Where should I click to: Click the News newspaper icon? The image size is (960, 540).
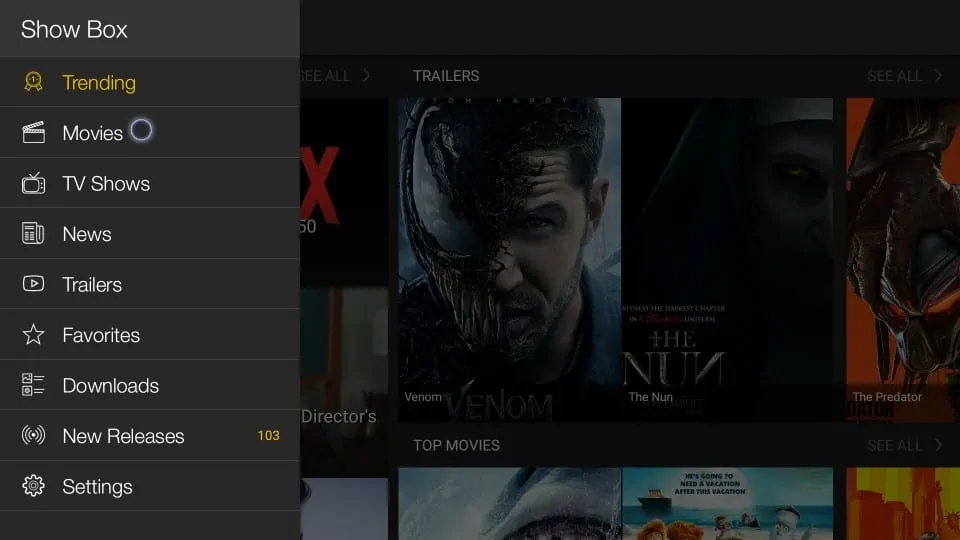pyautogui.click(x=33, y=234)
